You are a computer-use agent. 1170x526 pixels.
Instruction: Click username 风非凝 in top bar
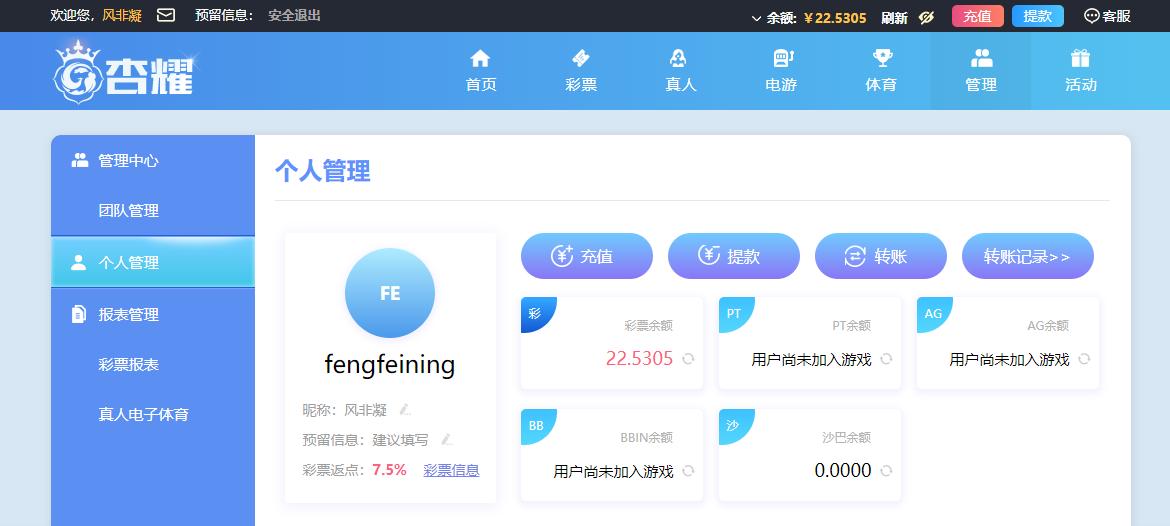(122, 16)
